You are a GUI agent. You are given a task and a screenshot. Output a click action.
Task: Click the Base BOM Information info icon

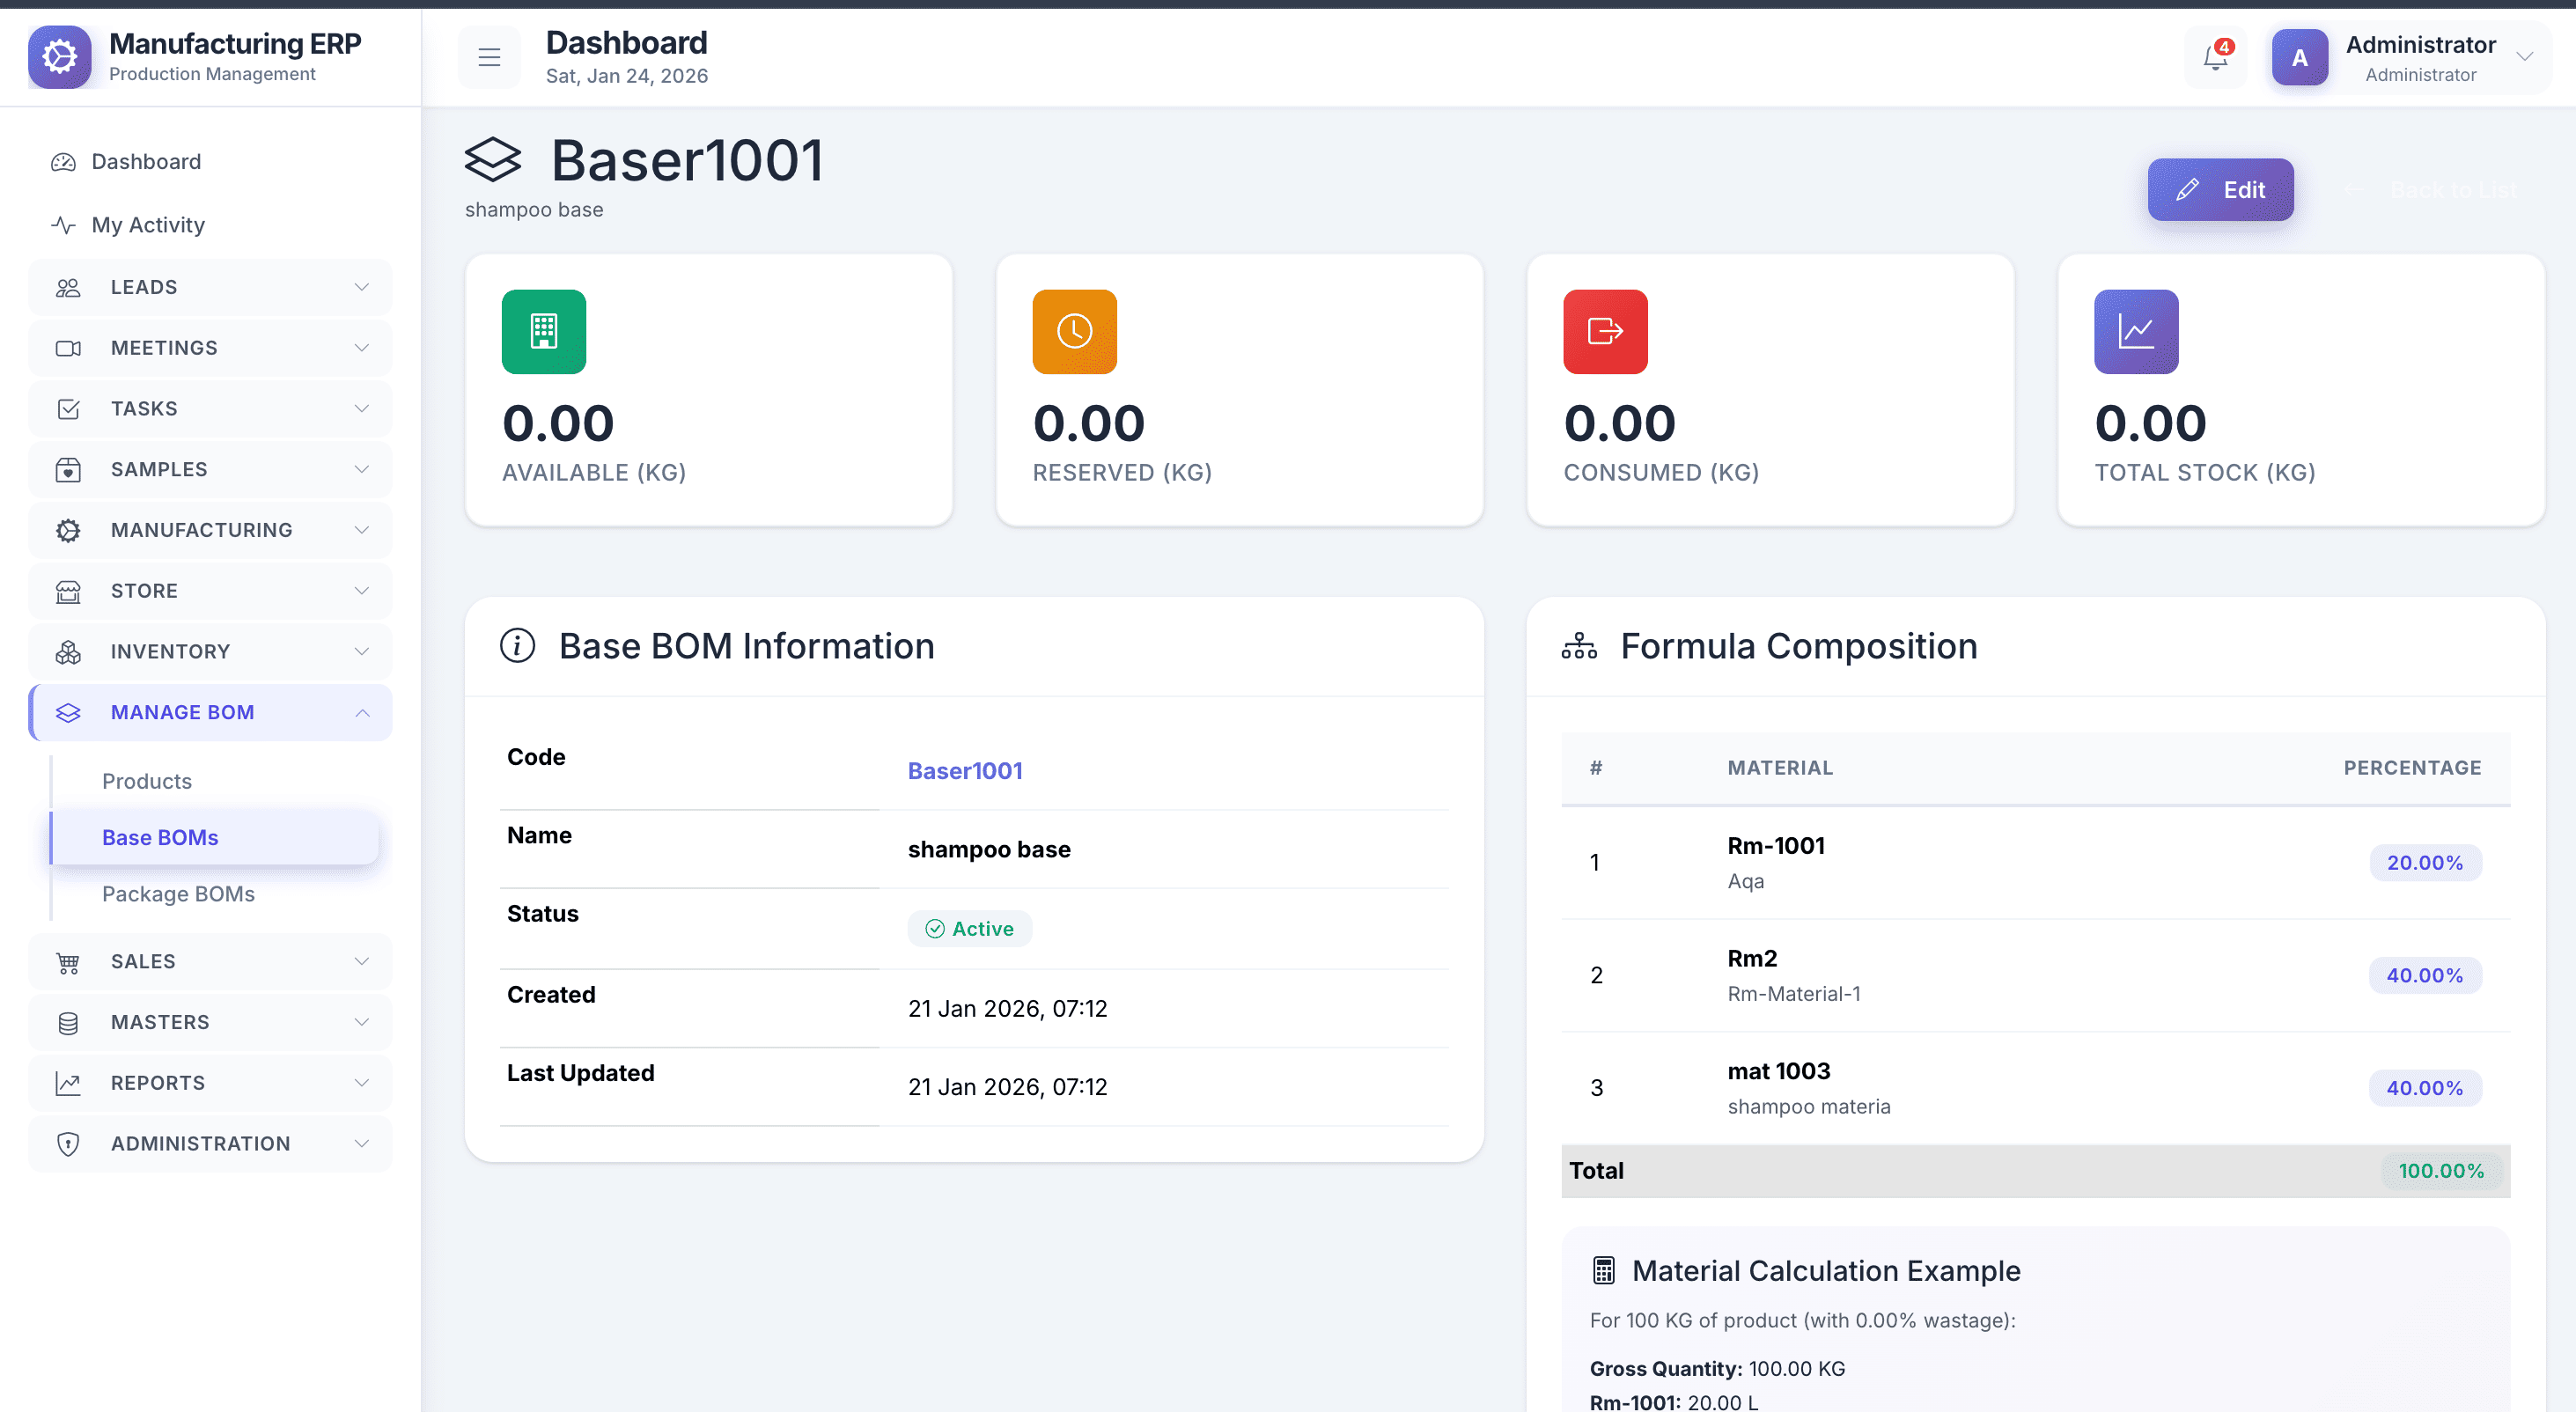tap(518, 646)
